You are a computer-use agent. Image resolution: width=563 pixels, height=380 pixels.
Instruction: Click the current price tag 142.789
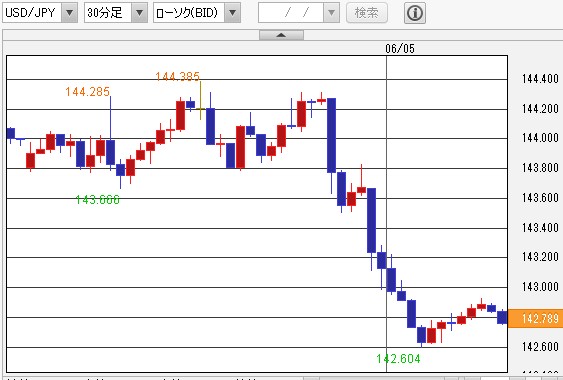coord(535,318)
